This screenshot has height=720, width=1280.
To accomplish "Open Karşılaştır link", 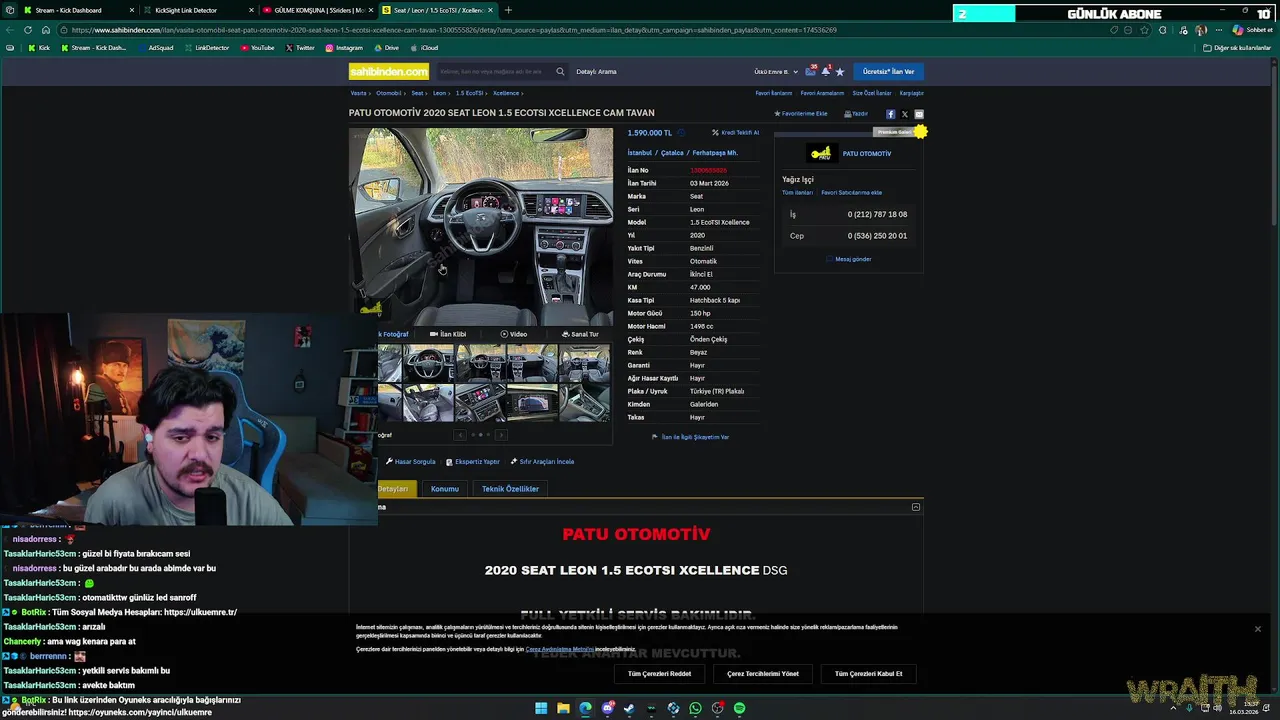I will pos(911,93).
